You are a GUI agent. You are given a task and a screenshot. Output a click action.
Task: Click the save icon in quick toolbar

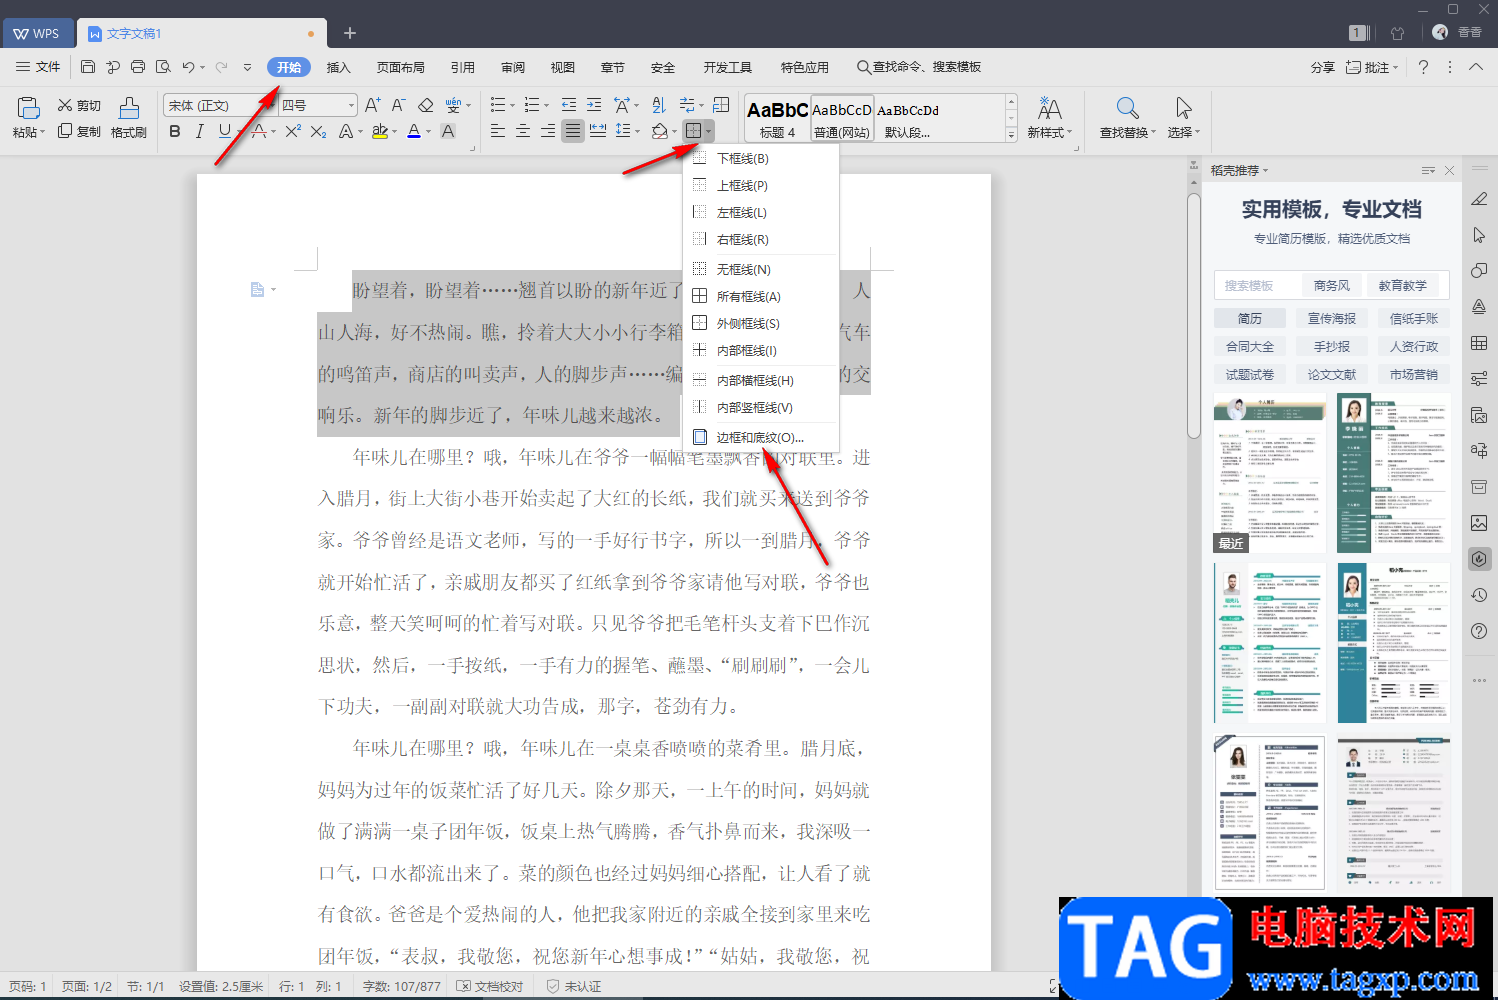(88, 67)
